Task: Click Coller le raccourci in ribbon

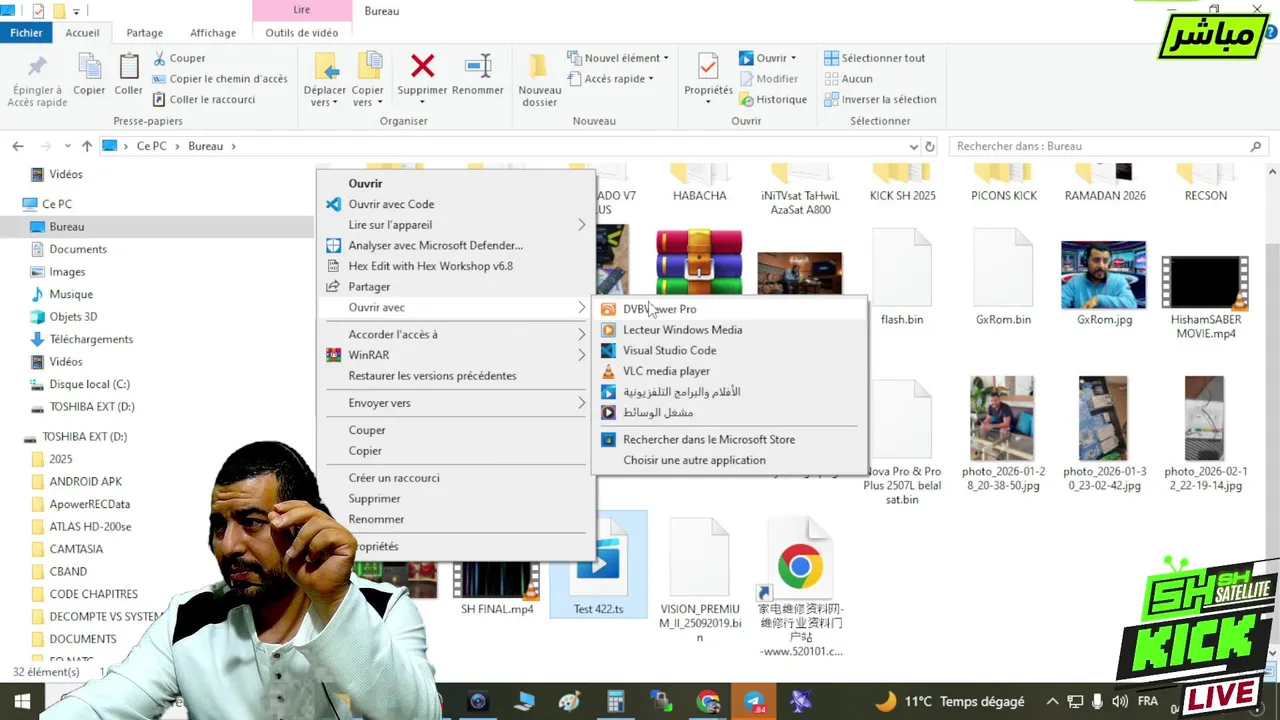Action: [x=204, y=99]
